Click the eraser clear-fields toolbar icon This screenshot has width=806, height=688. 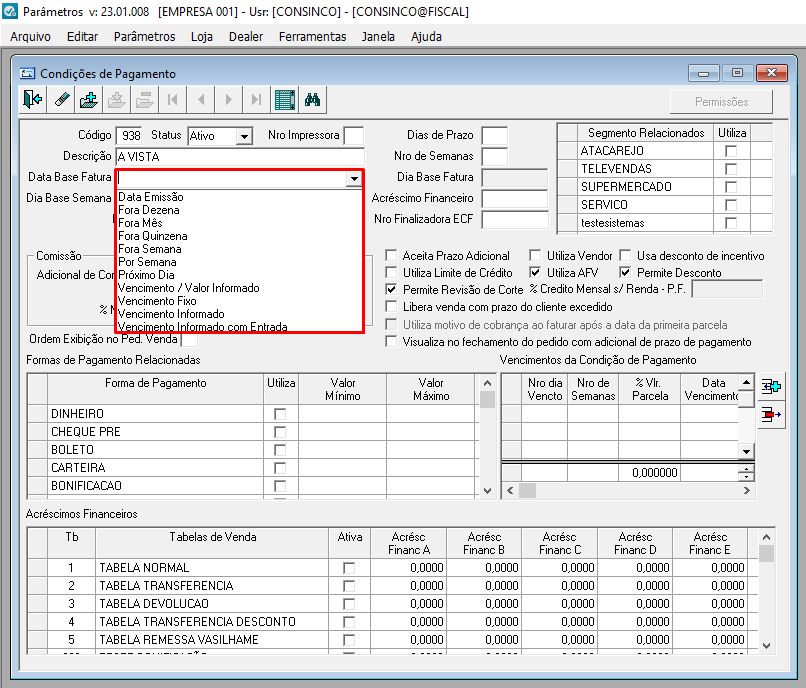coord(61,100)
